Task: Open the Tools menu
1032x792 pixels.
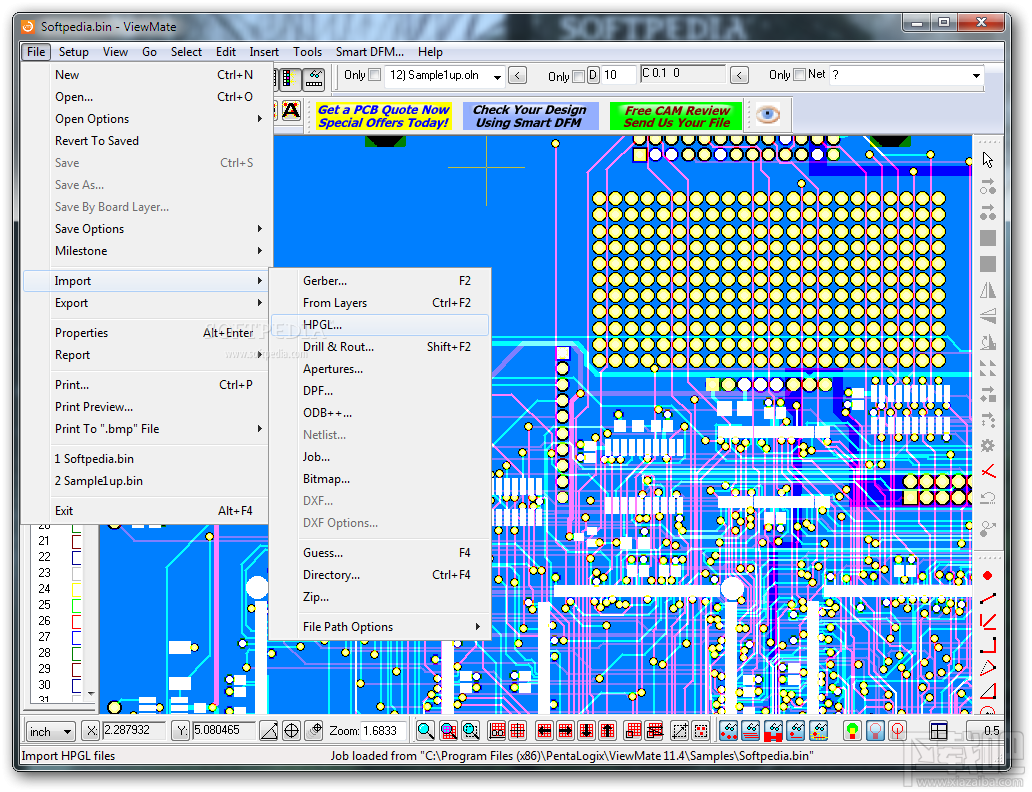Action: (x=307, y=52)
